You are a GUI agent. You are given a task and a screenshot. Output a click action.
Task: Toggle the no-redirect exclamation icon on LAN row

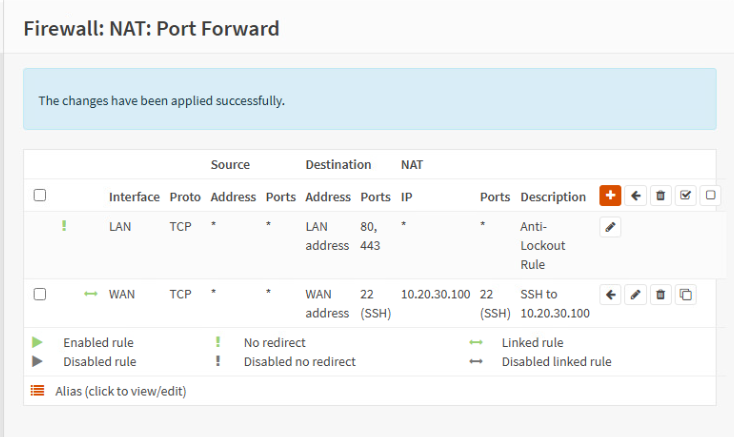[64, 226]
